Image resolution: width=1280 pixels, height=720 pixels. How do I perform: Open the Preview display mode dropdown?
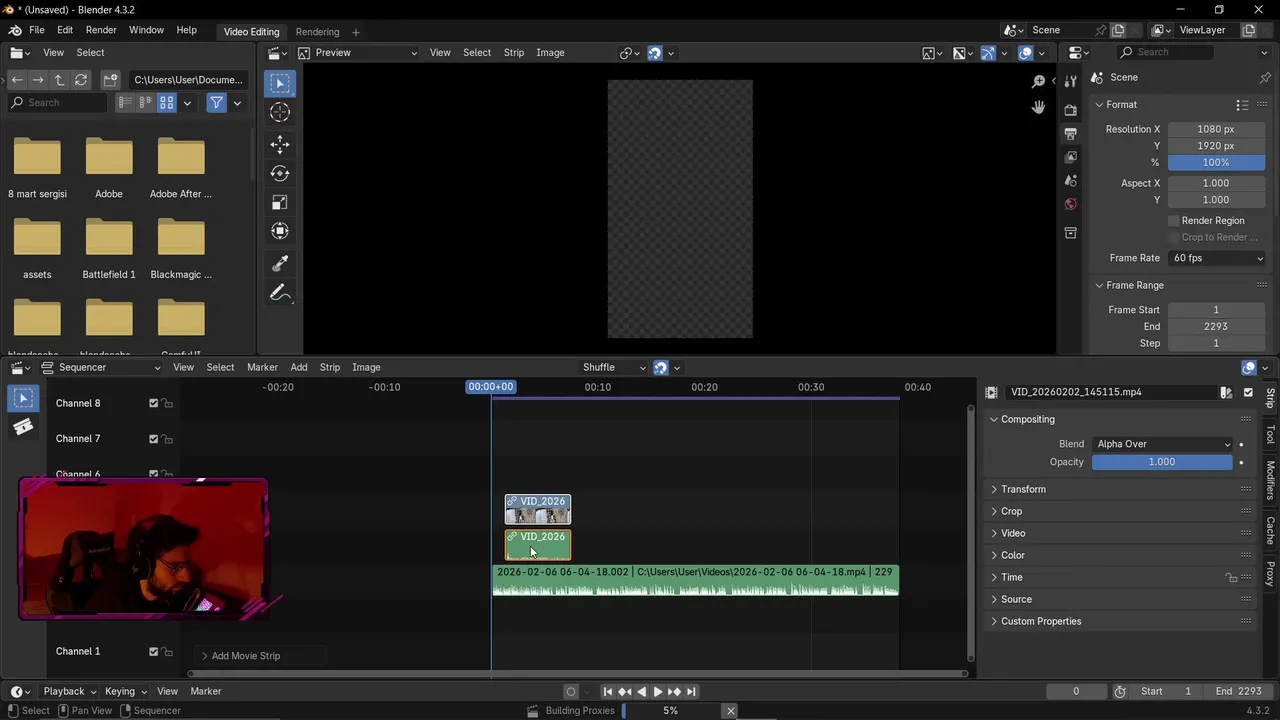pos(356,52)
